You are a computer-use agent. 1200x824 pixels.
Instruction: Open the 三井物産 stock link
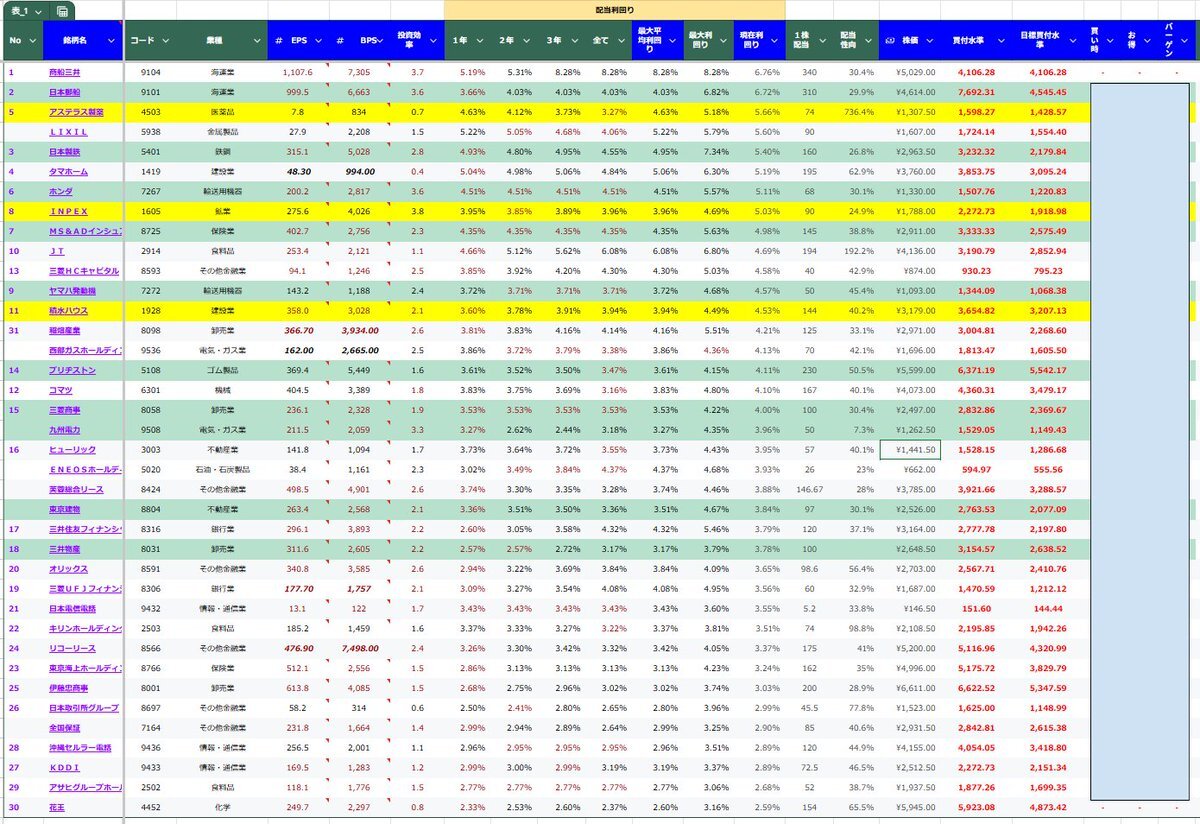[x=65, y=548]
